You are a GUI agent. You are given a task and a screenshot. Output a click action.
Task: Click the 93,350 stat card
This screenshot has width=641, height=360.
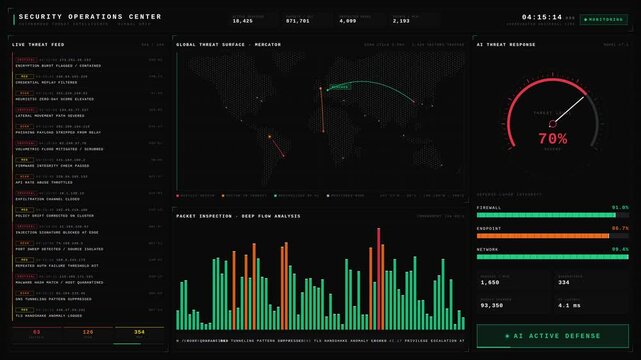point(513,303)
